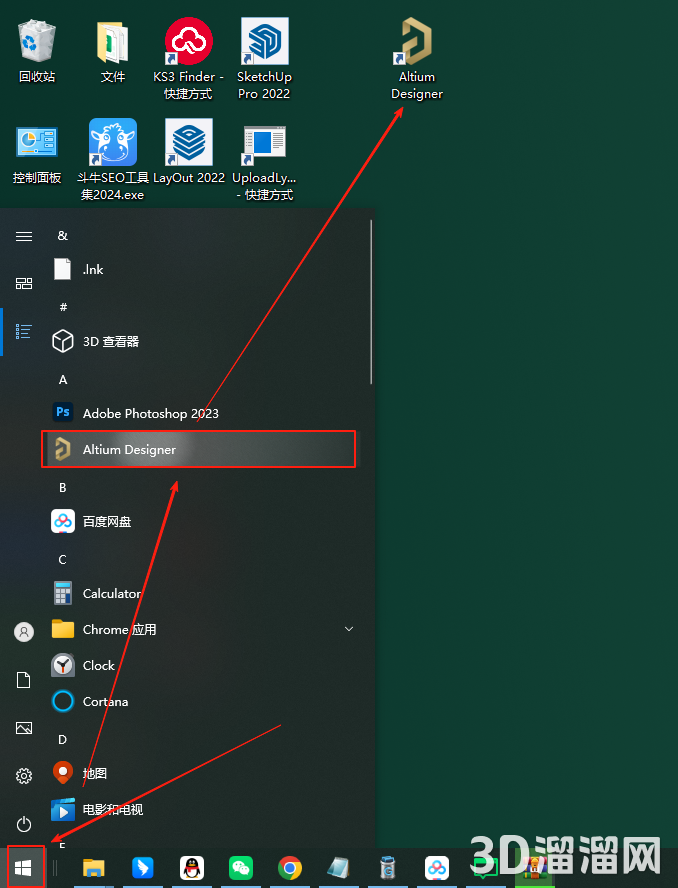Switch to the pinned tiles view in Start
The width and height of the screenshot is (678, 888).
tap(24, 283)
